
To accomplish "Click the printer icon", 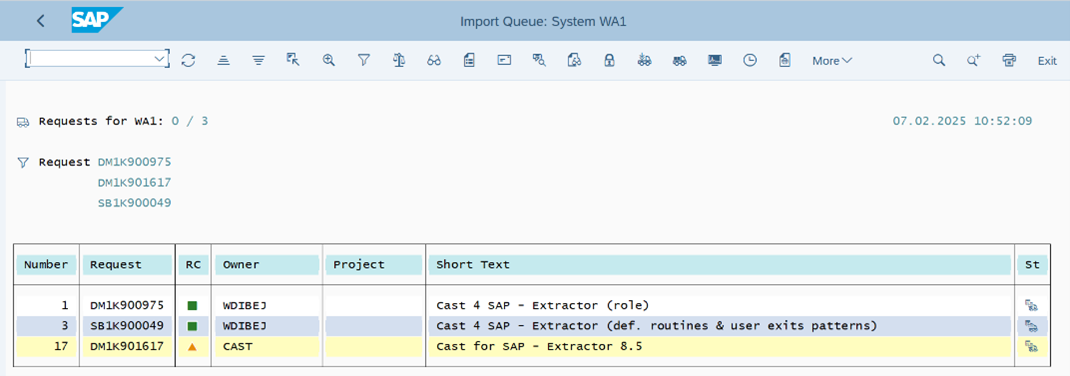I will (x=1009, y=60).
